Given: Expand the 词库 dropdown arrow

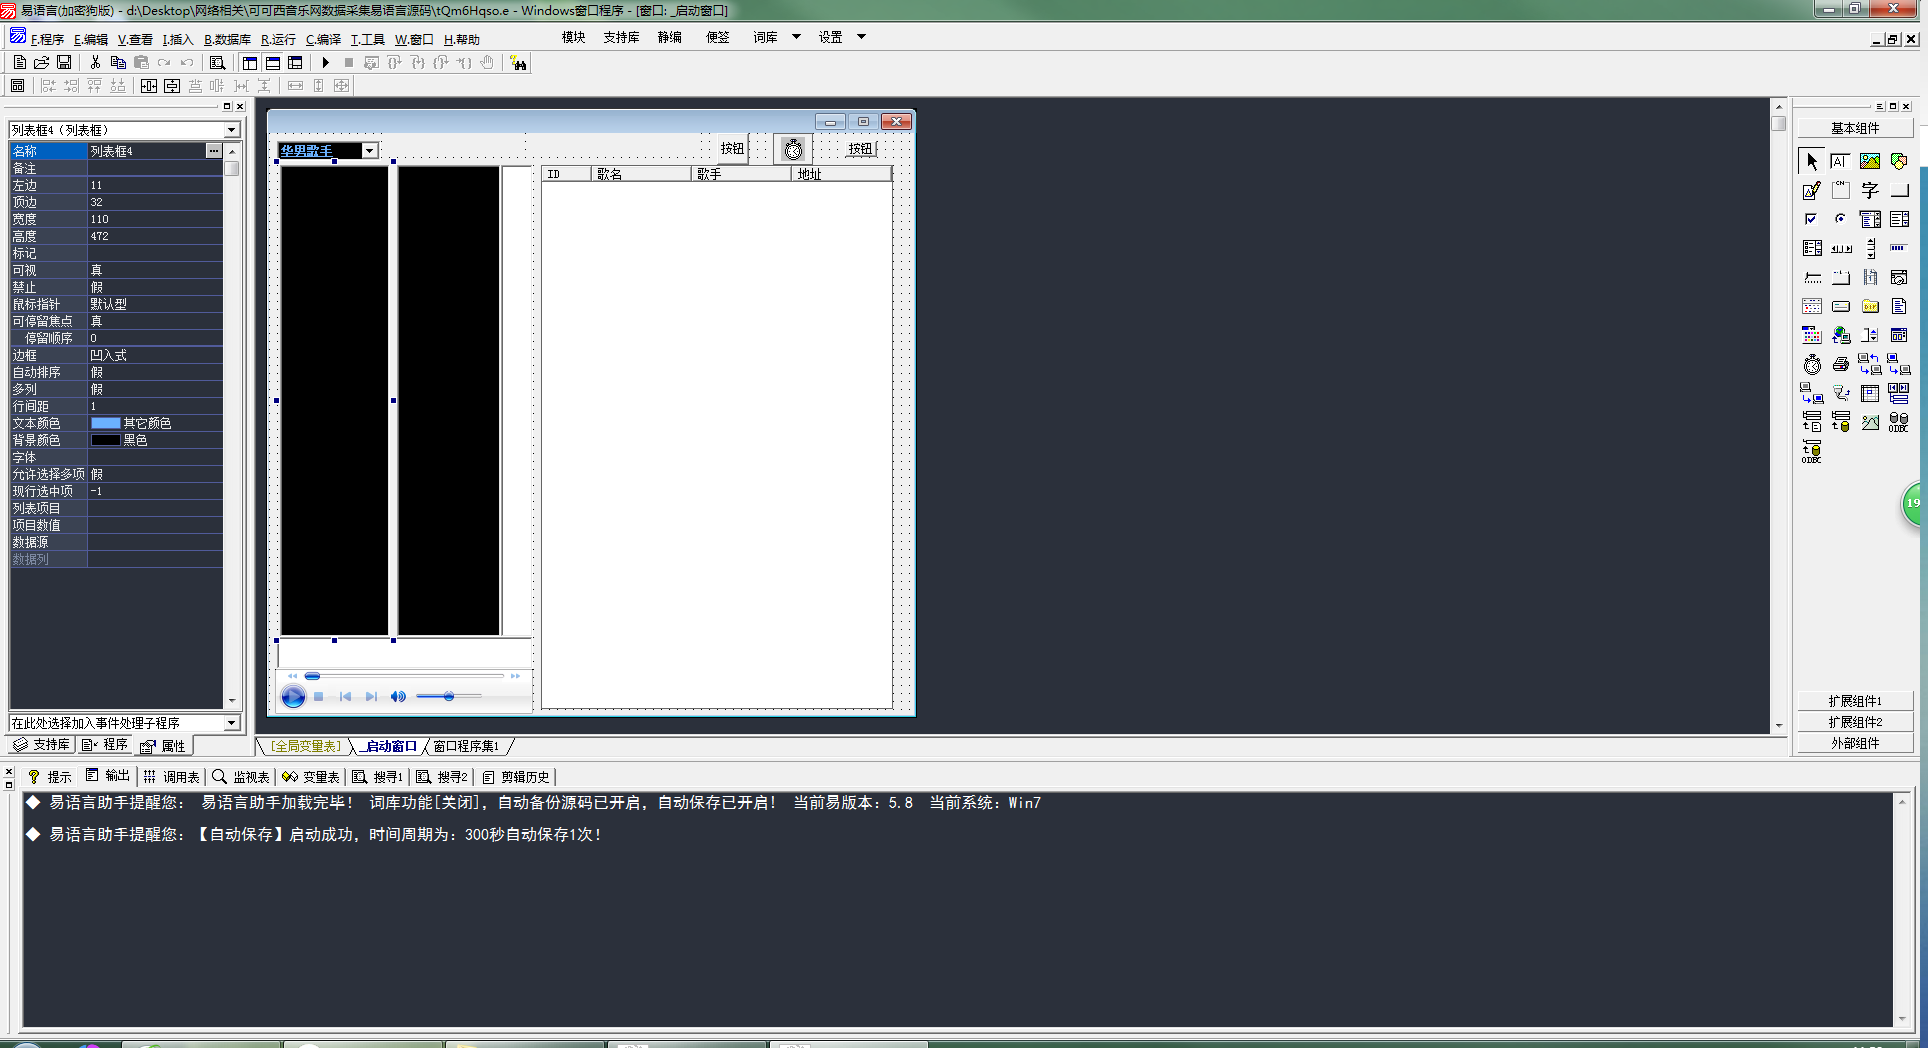Looking at the screenshot, I should [x=796, y=37].
